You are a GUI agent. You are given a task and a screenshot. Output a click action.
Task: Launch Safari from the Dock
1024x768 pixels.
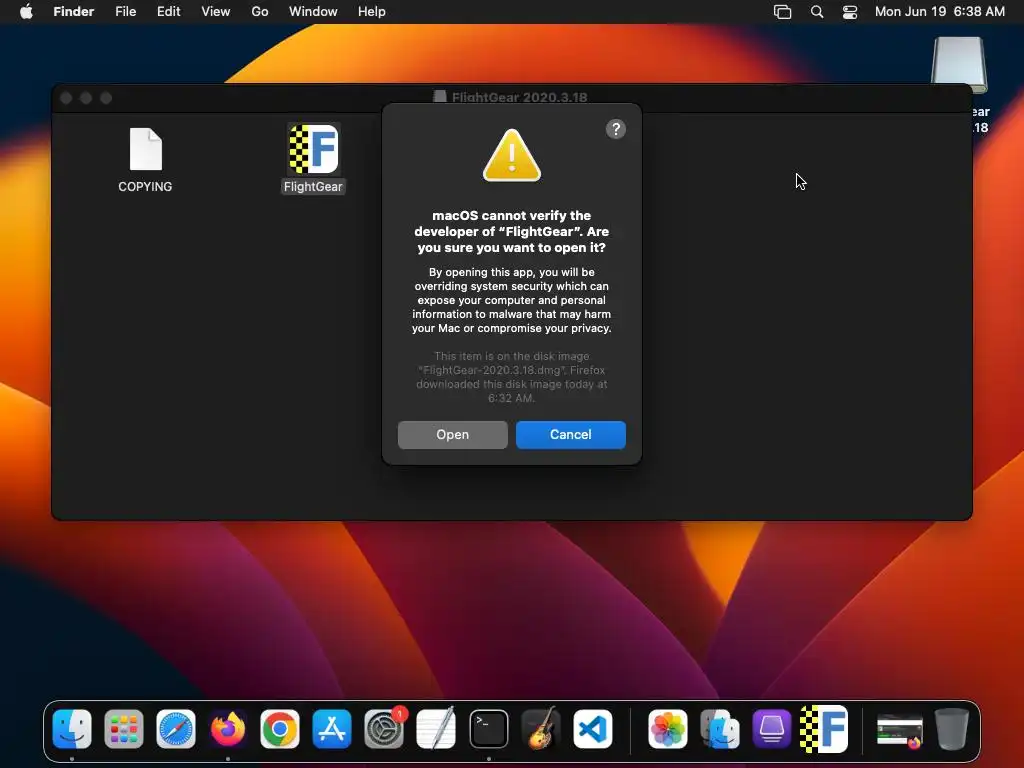point(176,729)
